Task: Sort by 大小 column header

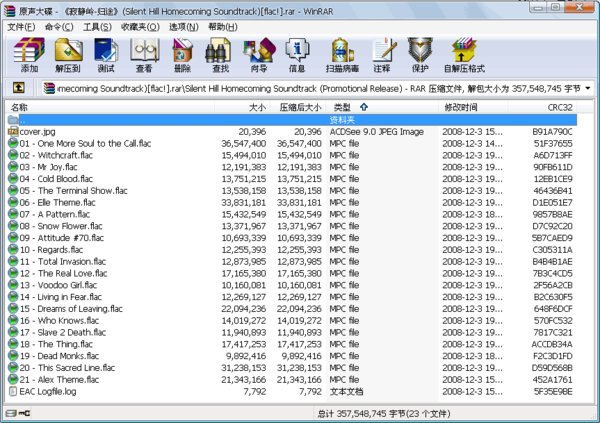Action: (x=243, y=107)
